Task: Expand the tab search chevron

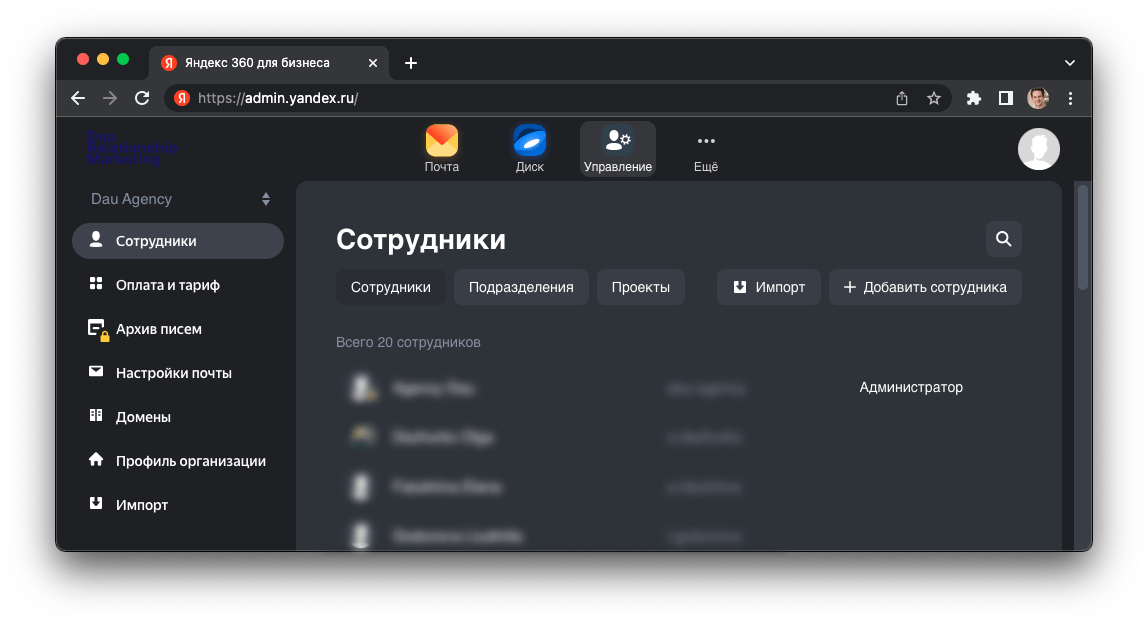Action: tap(1070, 63)
